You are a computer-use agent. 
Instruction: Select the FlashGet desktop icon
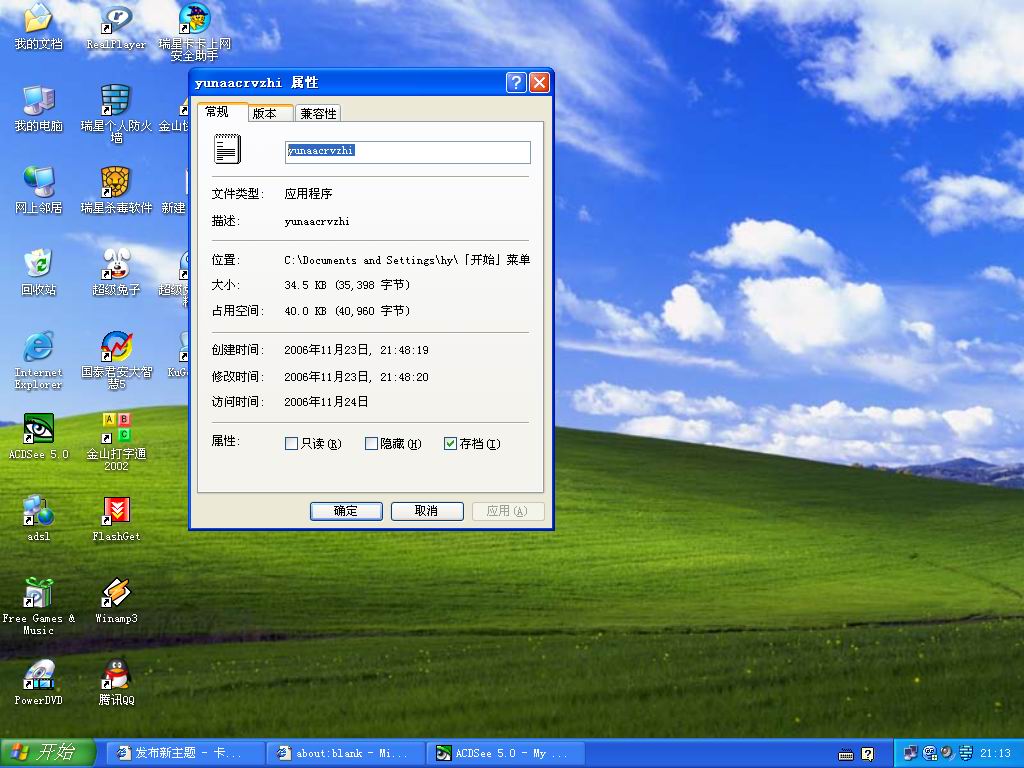click(116, 511)
